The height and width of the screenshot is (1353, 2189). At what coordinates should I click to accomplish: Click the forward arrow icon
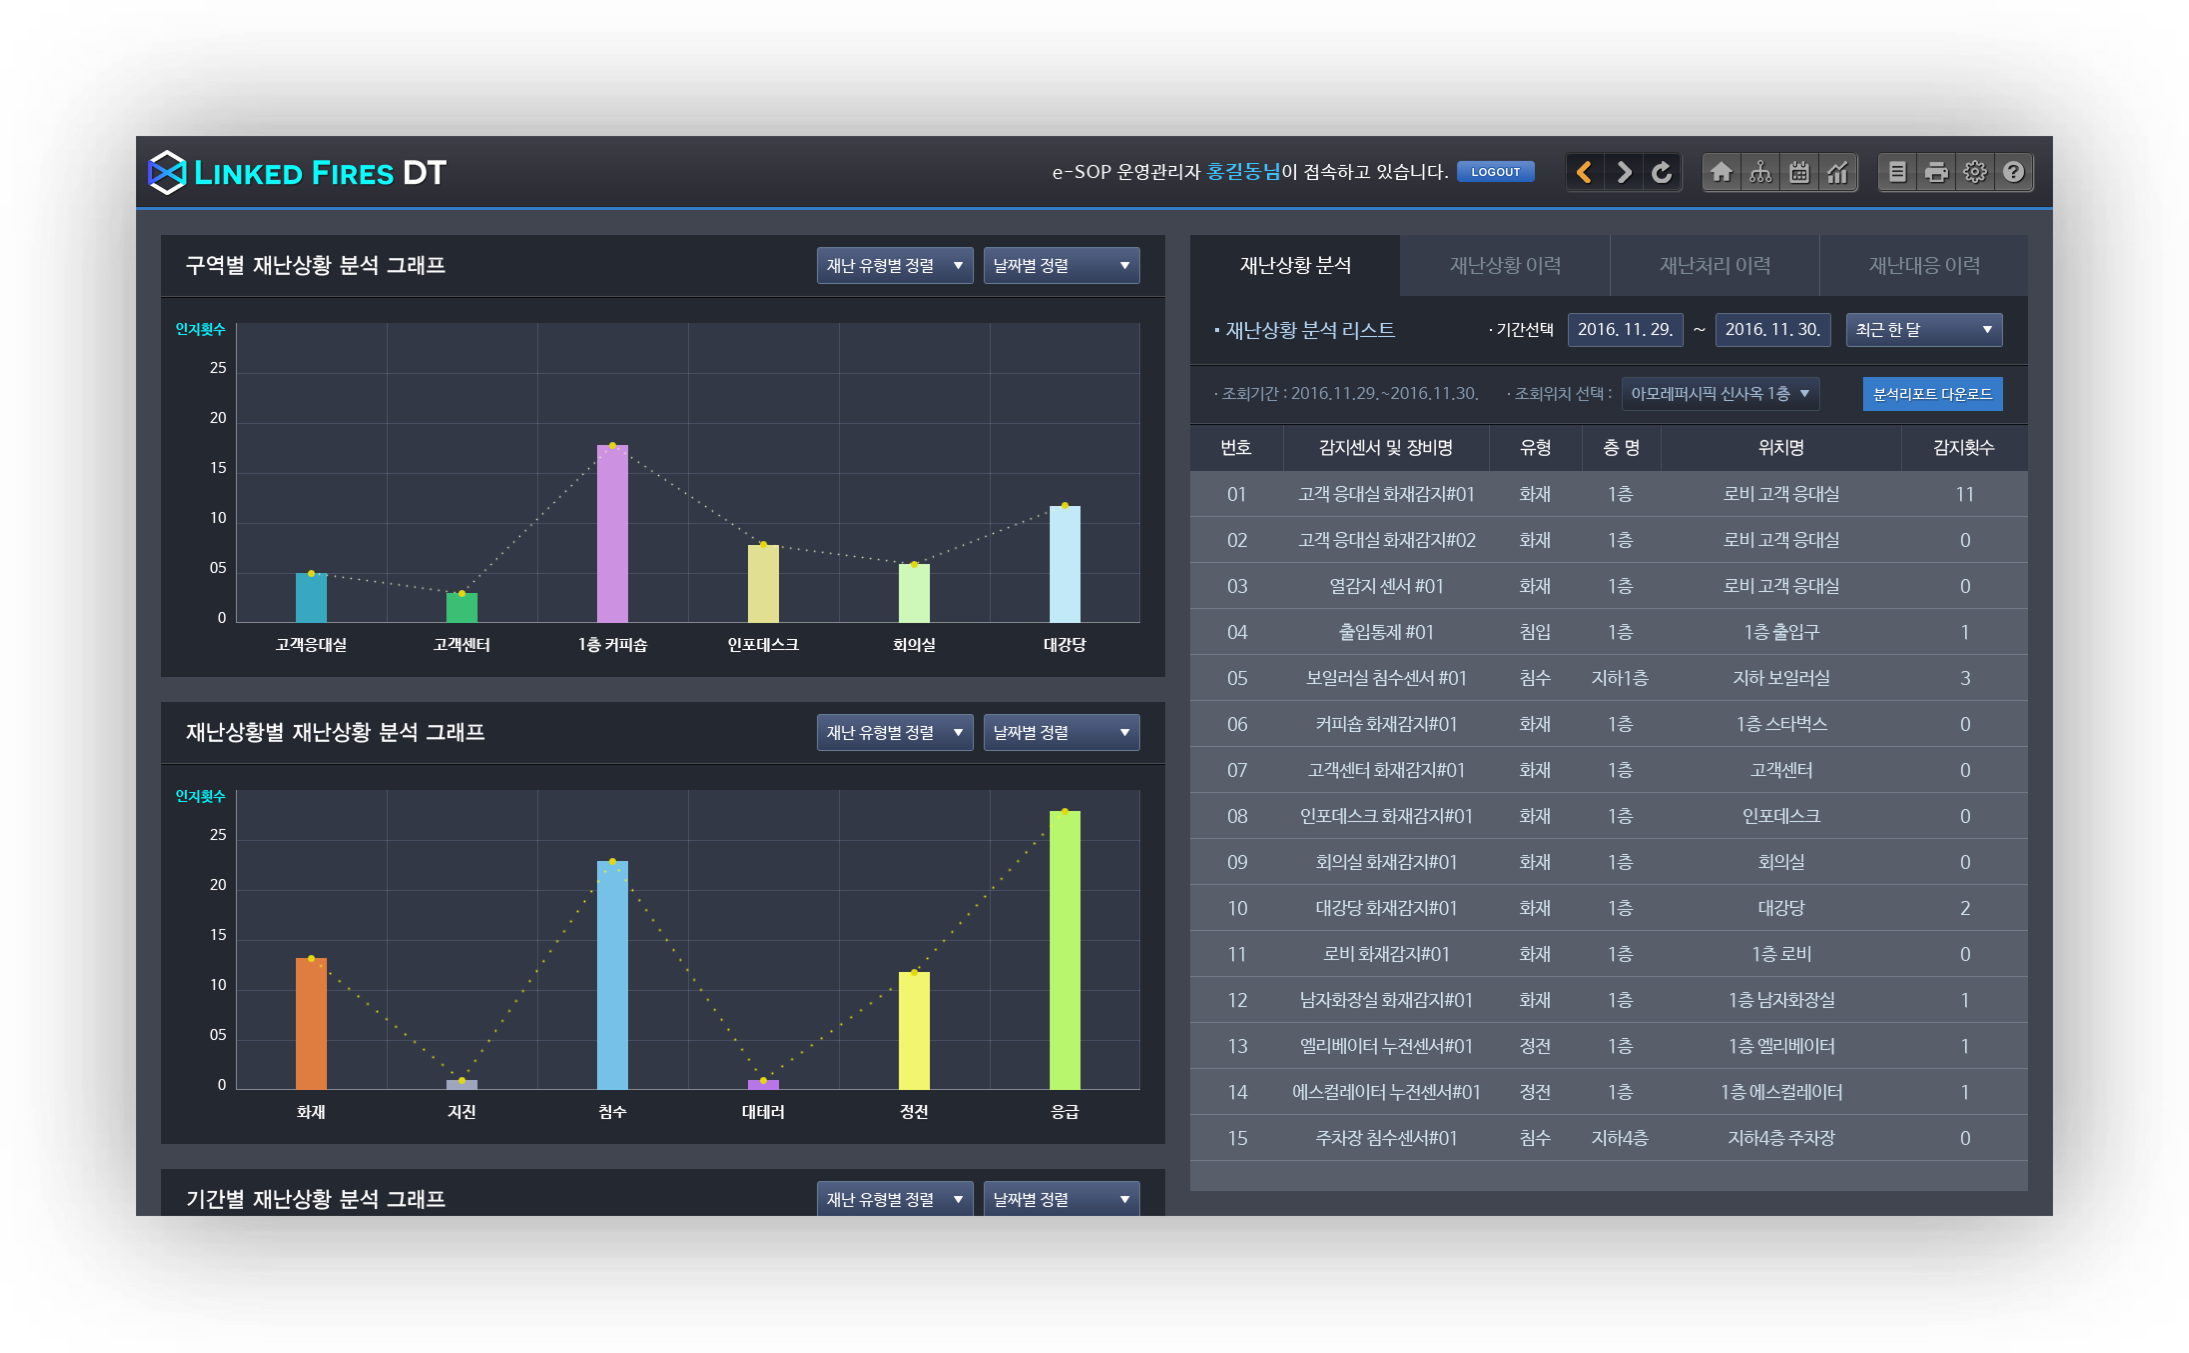click(x=1624, y=172)
